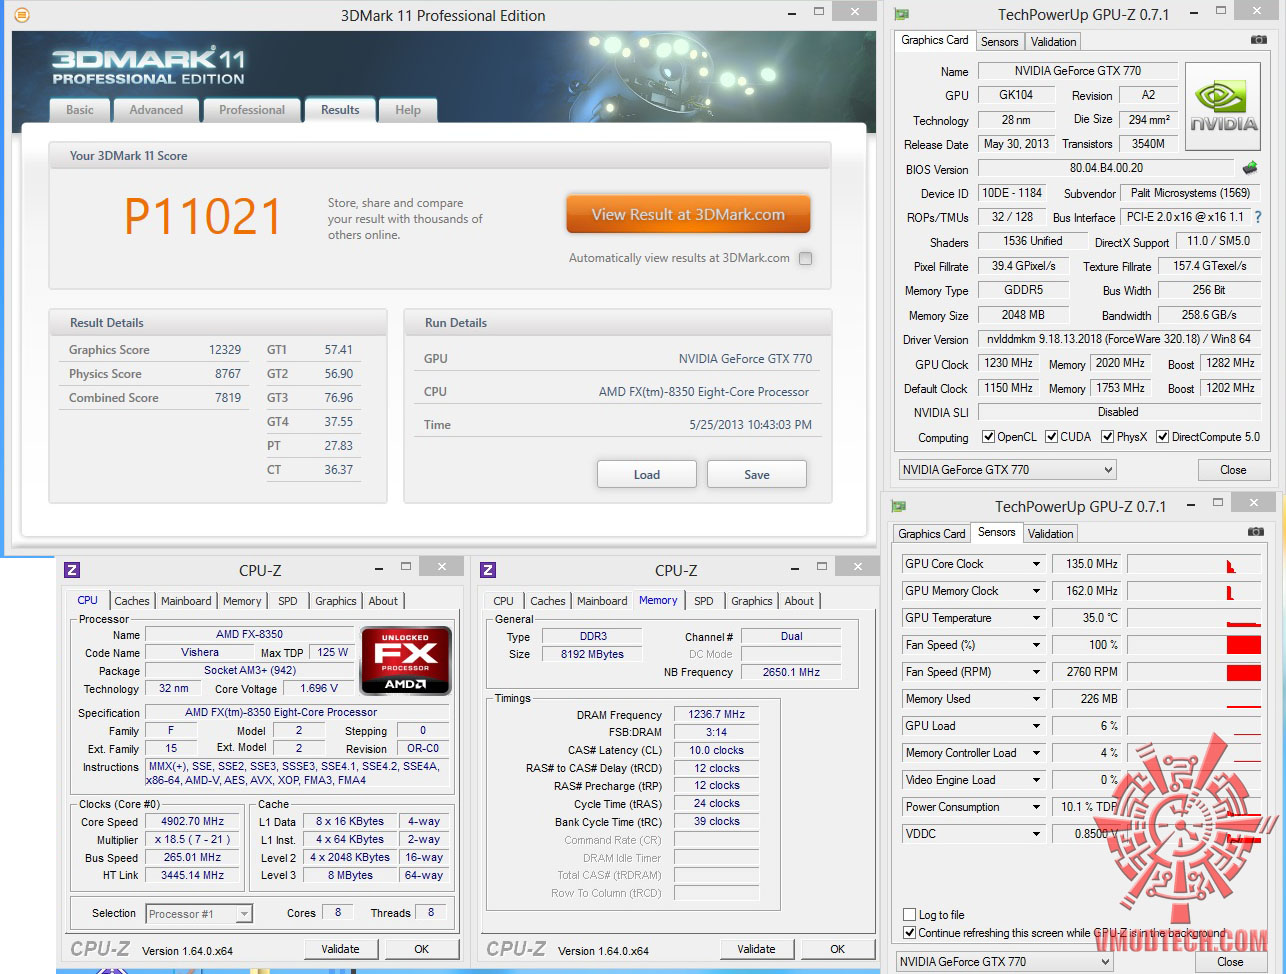Open the Power Consumption sensor dropdown
This screenshot has height=974, width=1286.
[x=1037, y=807]
